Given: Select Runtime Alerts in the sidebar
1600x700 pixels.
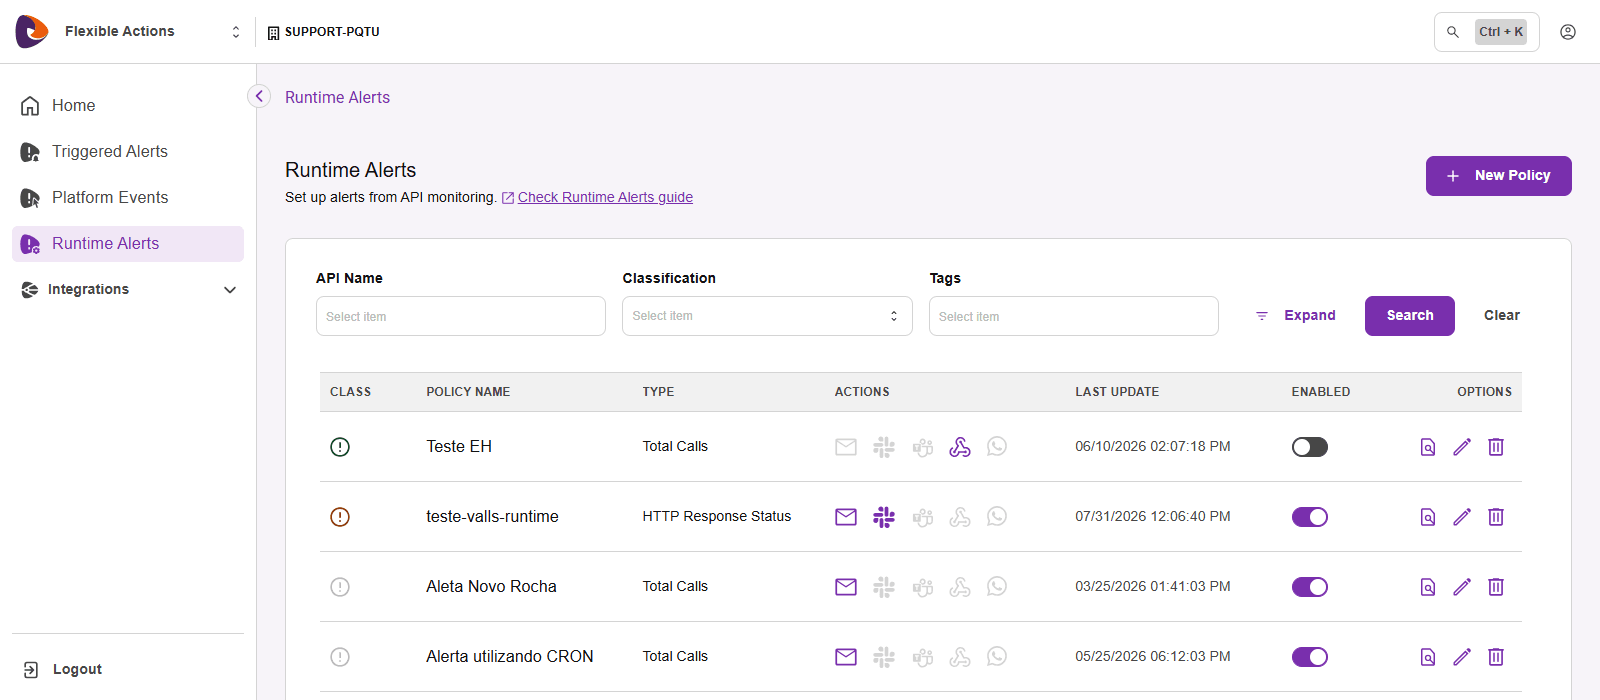Looking at the screenshot, I should [x=128, y=244].
